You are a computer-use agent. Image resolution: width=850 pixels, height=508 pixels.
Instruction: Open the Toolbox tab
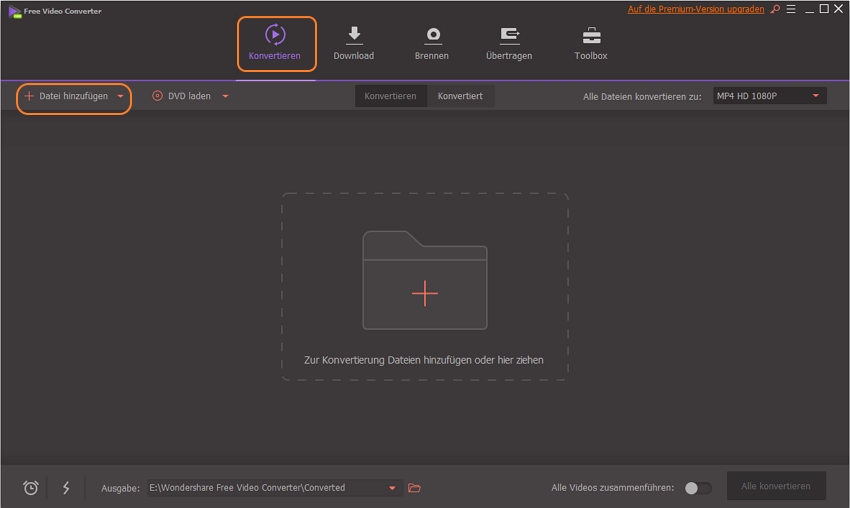[x=591, y=44]
